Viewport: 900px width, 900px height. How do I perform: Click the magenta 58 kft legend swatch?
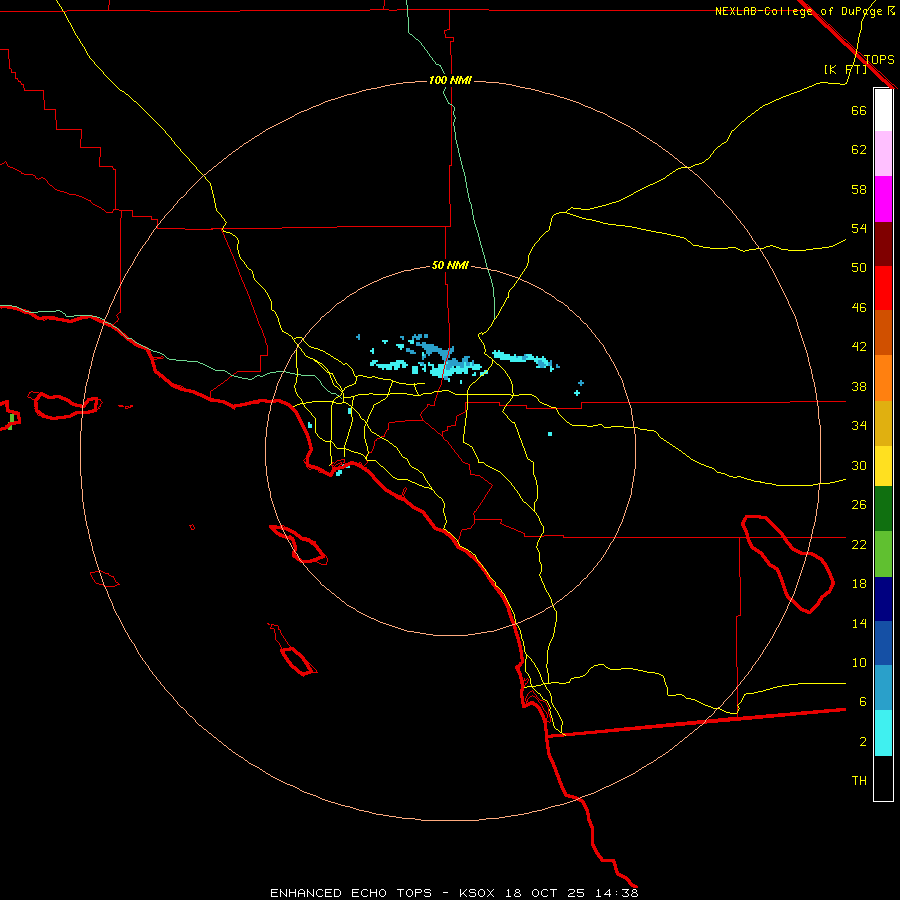pyautogui.click(x=883, y=199)
